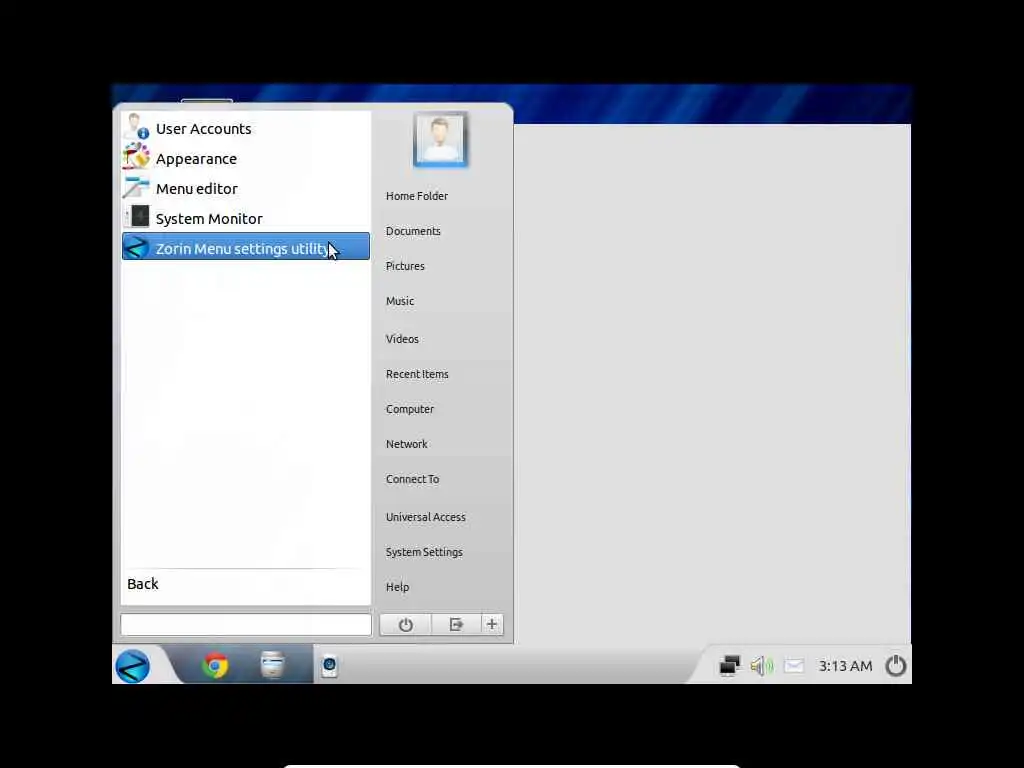The width and height of the screenshot is (1024, 768).
Task: Open Pictures folder link
Action: click(x=405, y=266)
